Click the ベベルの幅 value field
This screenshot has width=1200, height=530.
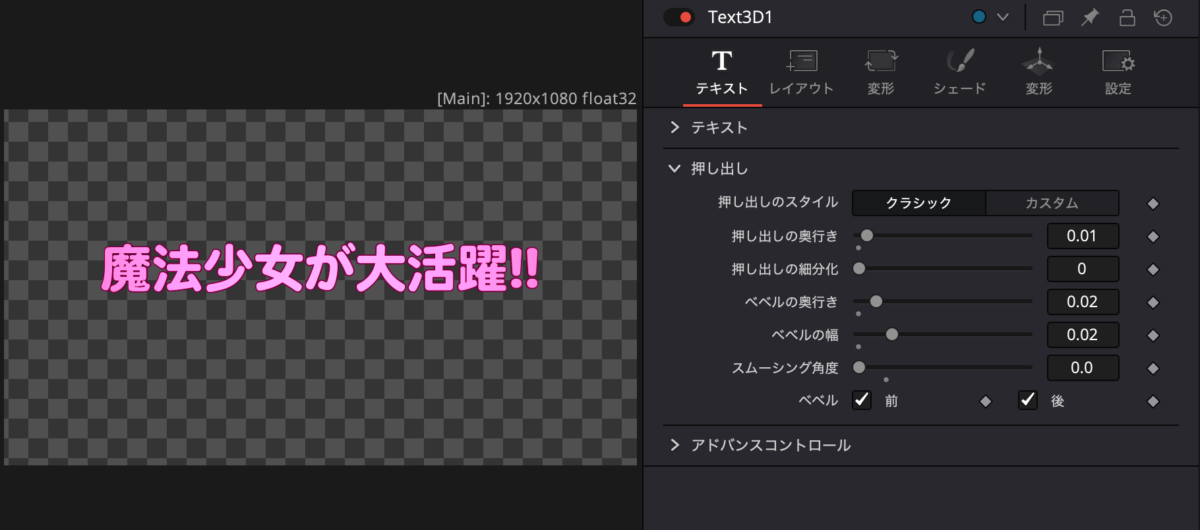(1083, 335)
